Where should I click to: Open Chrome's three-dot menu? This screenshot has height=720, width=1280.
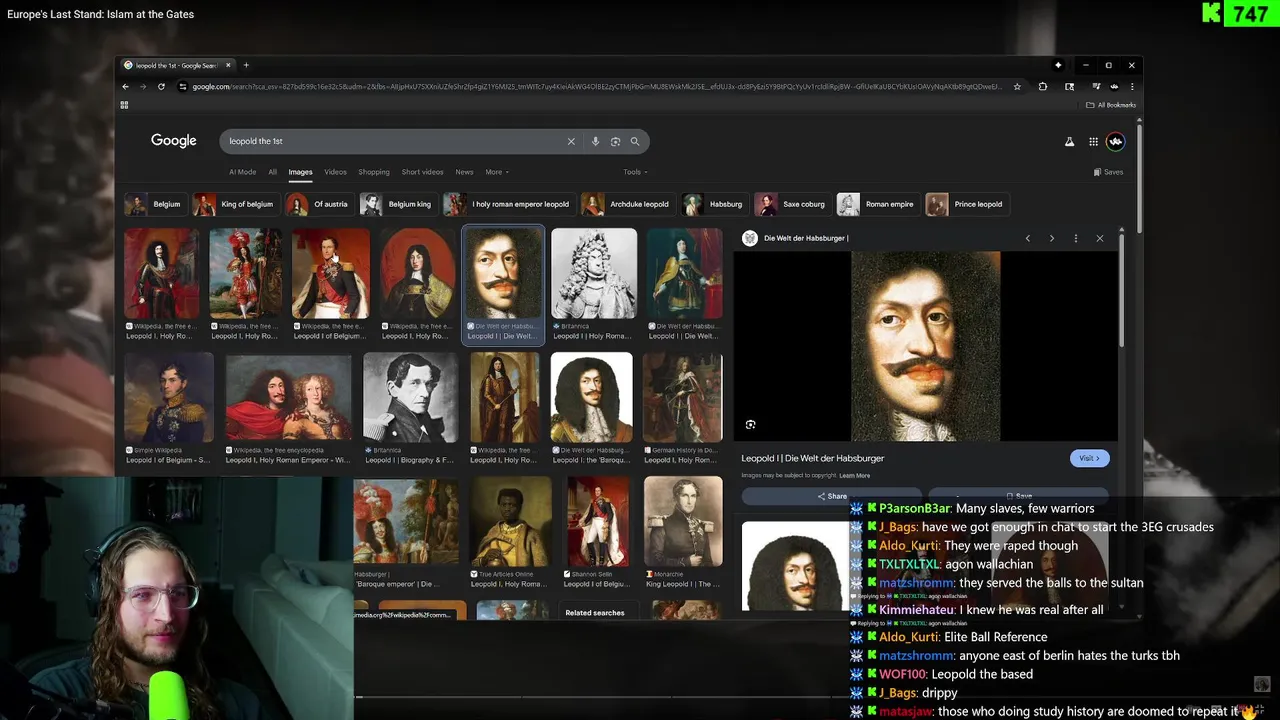point(1132,87)
